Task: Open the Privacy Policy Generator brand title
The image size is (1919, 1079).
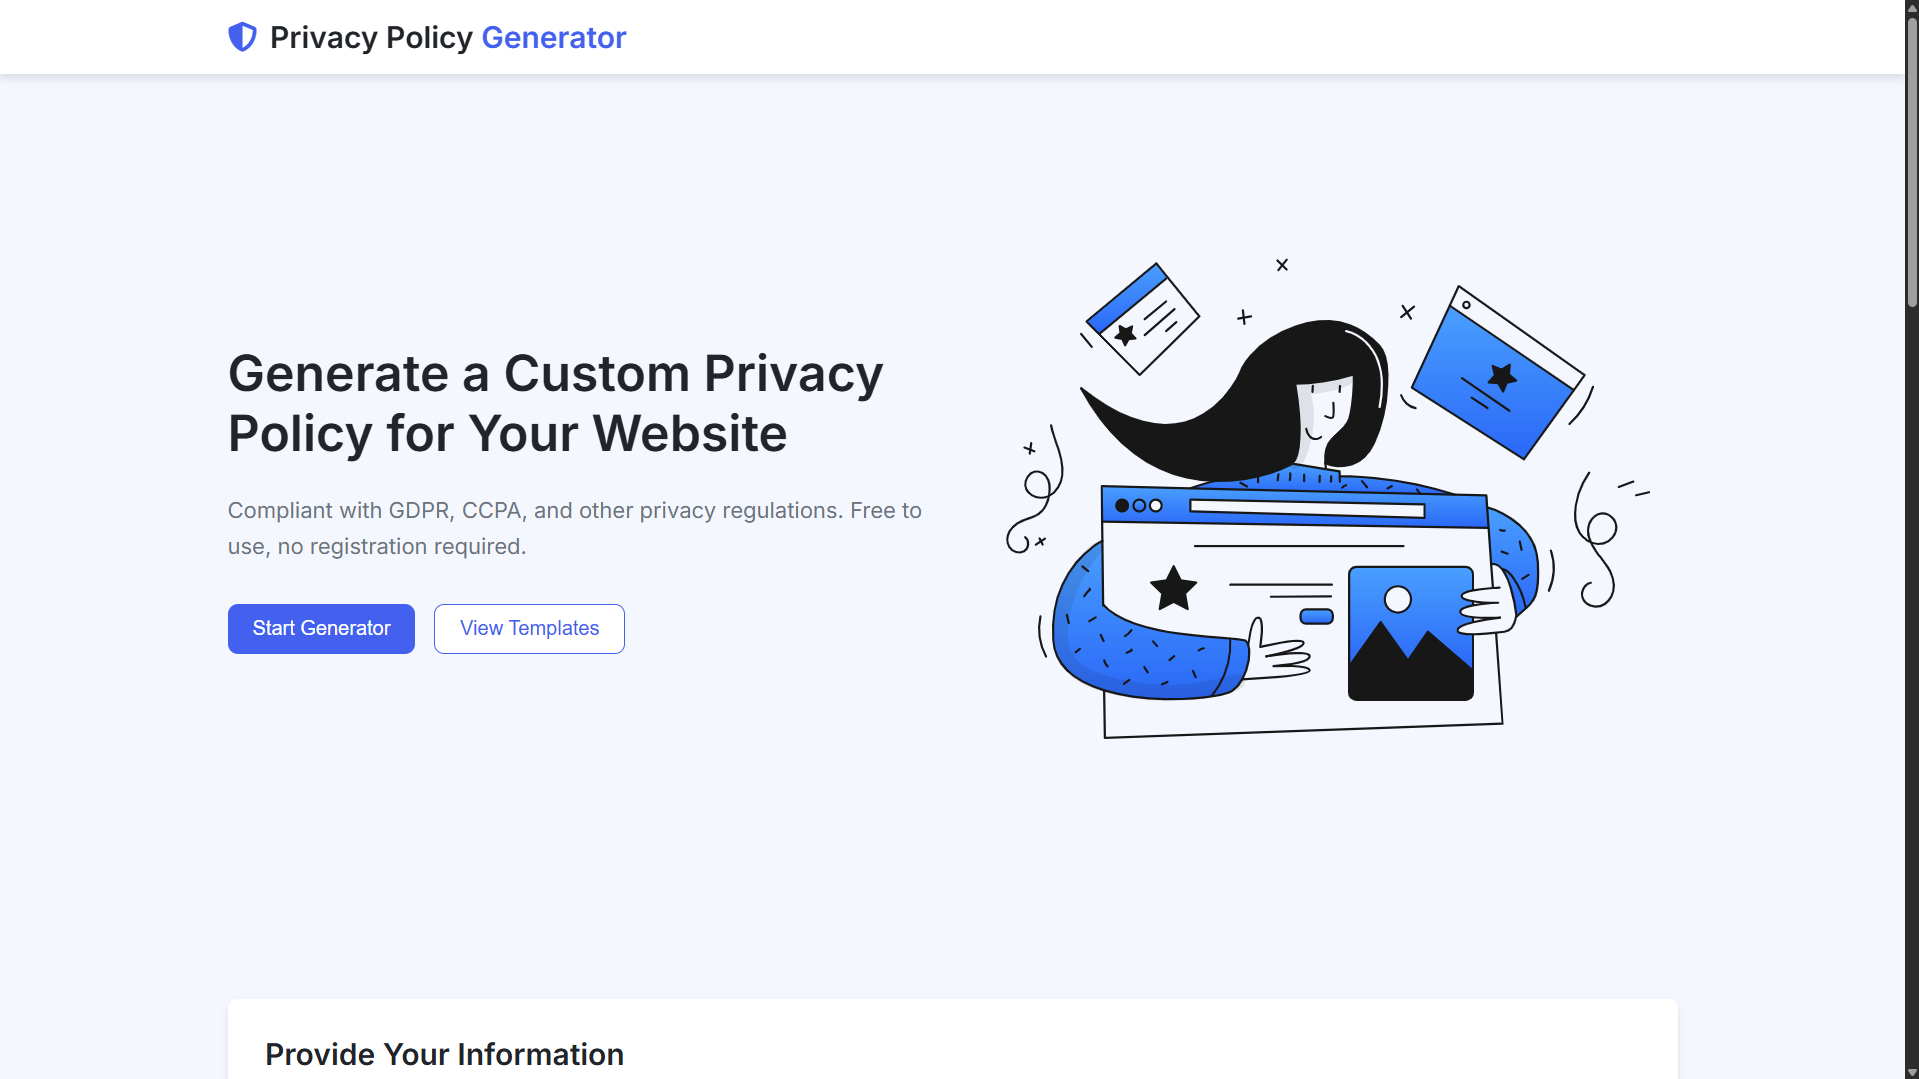Action: coord(448,37)
